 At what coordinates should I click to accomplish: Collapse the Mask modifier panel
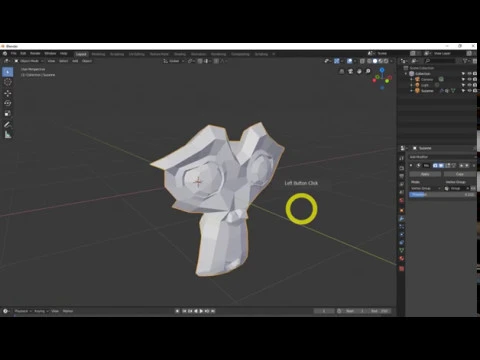411,165
